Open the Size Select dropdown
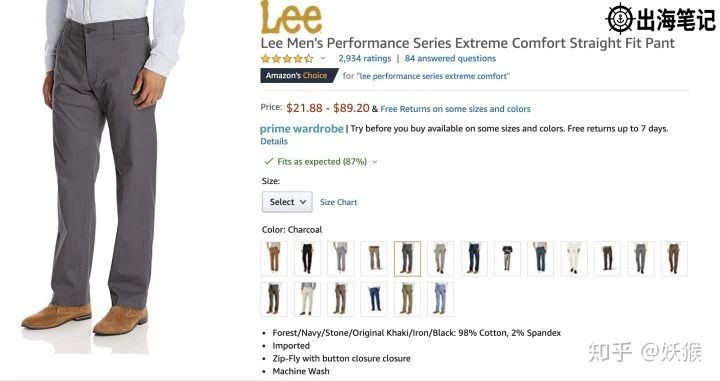This screenshot has width=720, height=381. point(287,202)
